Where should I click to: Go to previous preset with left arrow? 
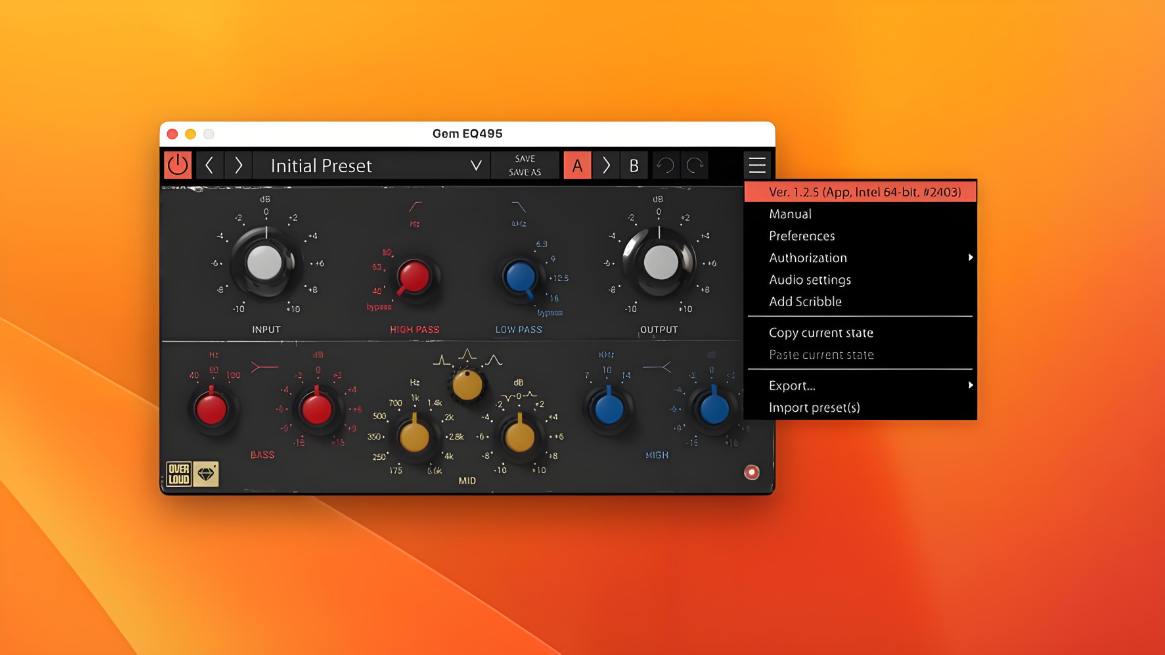click(210, 165)
